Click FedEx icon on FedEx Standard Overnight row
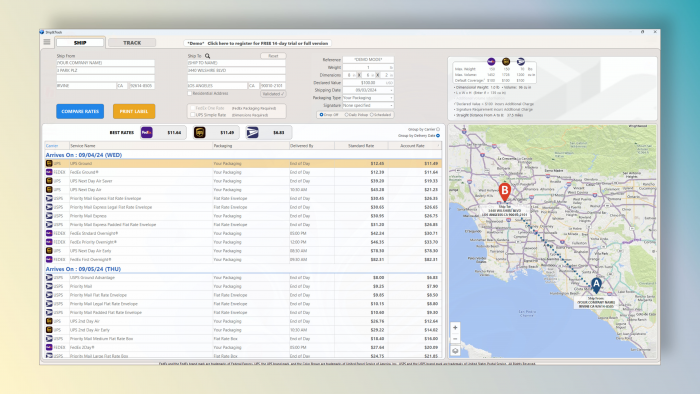Screen dimensions: 700x394 (x=49, y=233)
